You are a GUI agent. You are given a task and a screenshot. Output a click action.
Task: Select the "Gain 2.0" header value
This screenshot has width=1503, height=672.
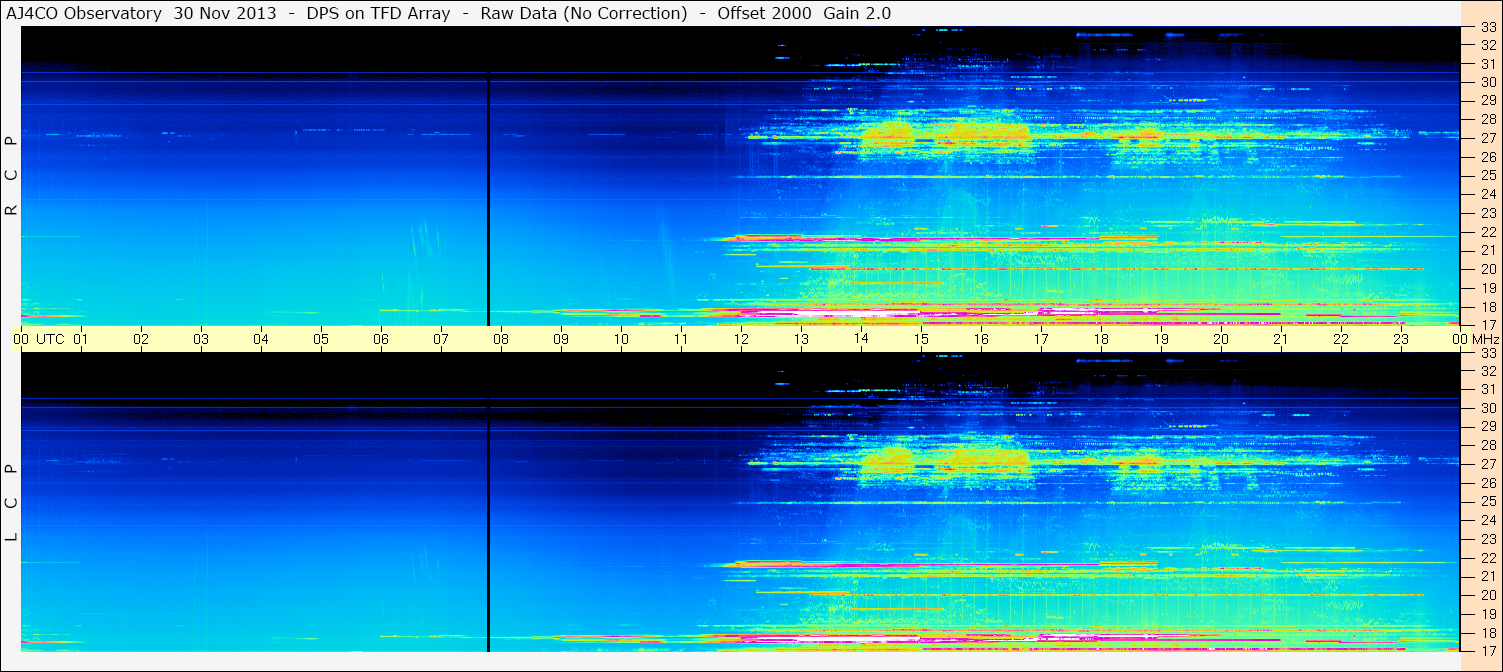pos(857,13)
